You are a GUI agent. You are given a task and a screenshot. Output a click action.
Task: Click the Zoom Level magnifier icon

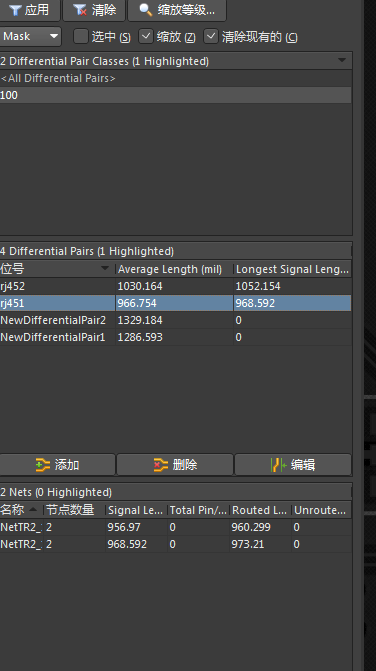[145, 10]
